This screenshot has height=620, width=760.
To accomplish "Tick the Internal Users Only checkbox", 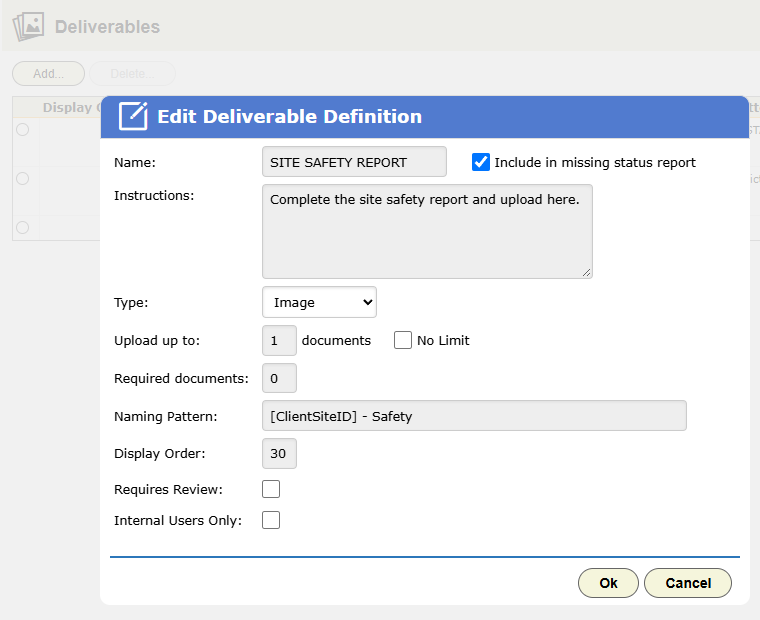I will 271,520.
